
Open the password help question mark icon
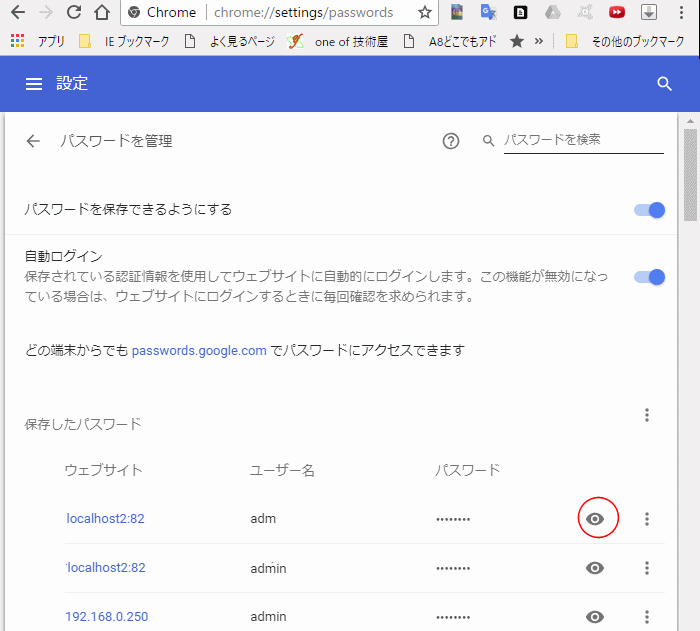(450, 141)
